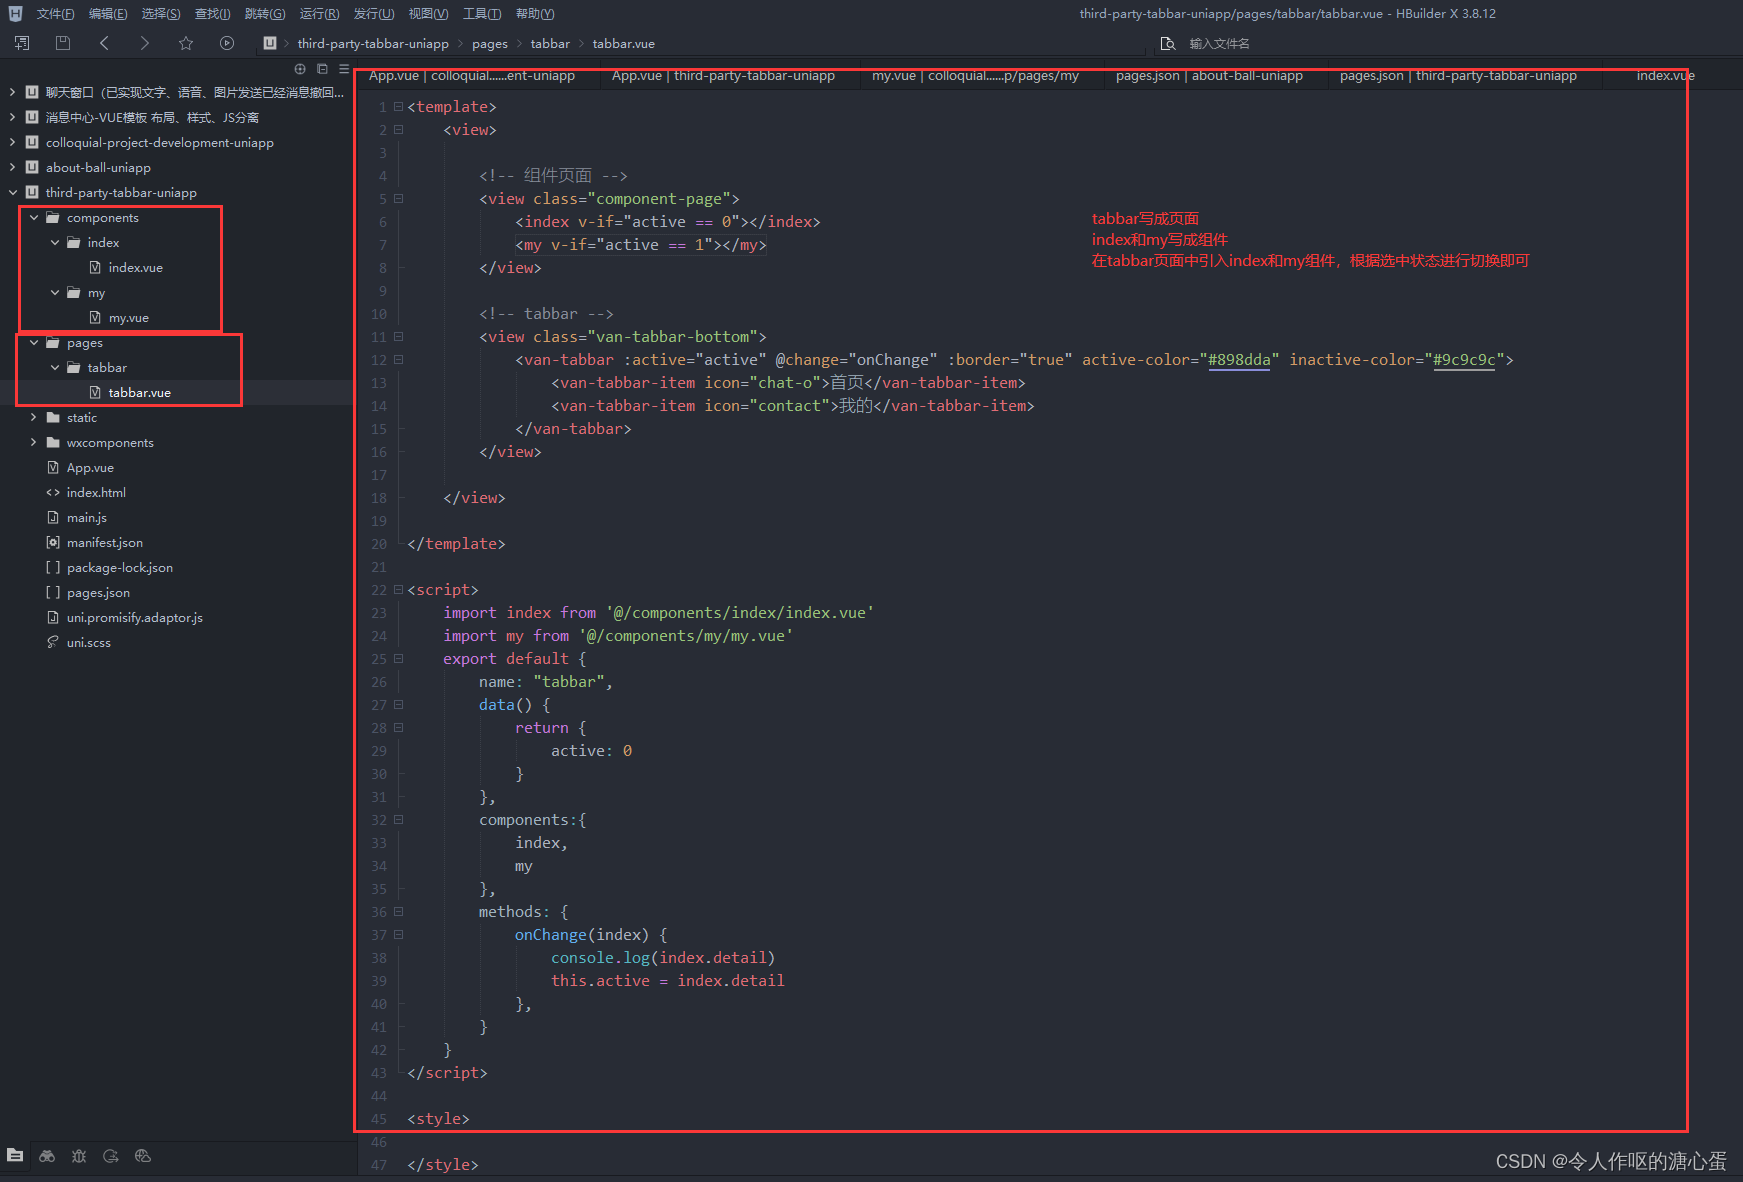Image resolution: width=1743 pixels, height=1182 pixels.
Task: Go forward with the right arrow icon
Action: point(145,43)
